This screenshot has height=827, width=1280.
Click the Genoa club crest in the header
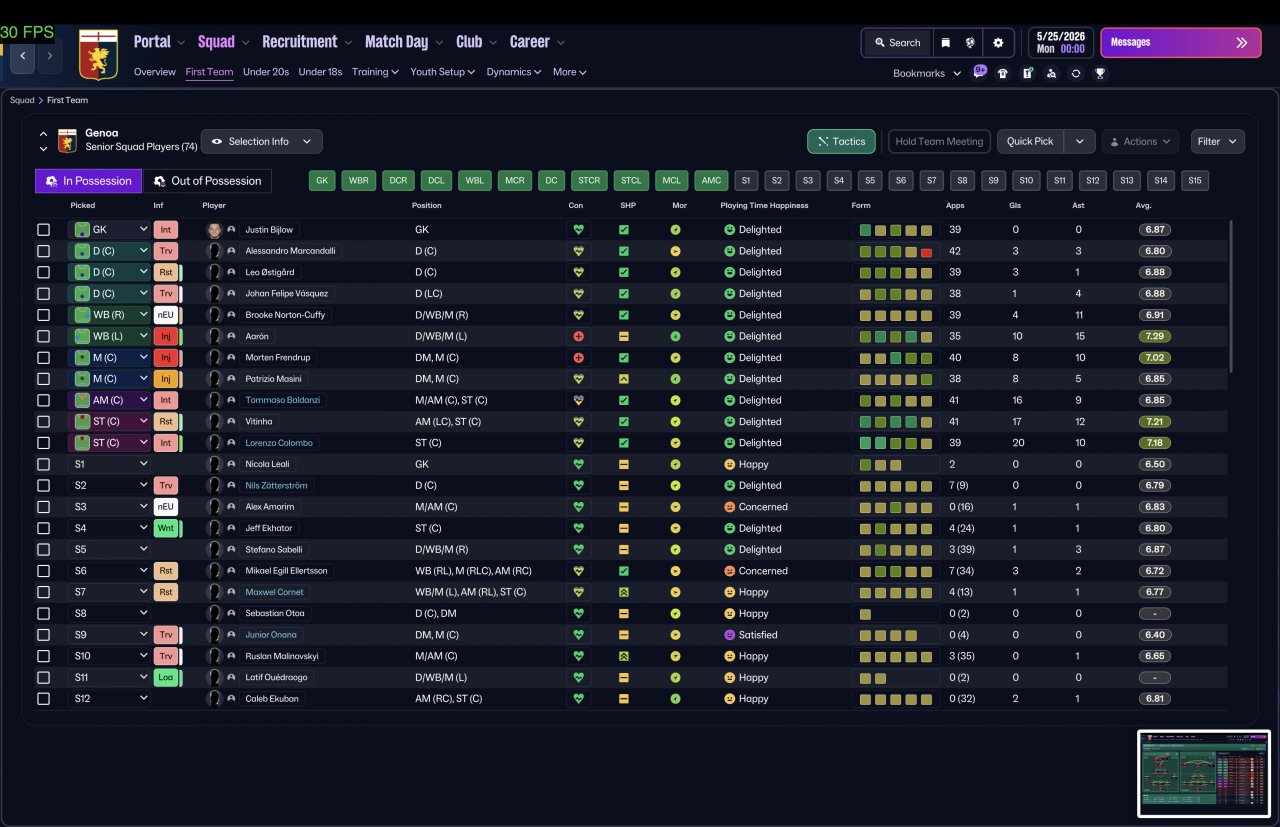[98, 55]
